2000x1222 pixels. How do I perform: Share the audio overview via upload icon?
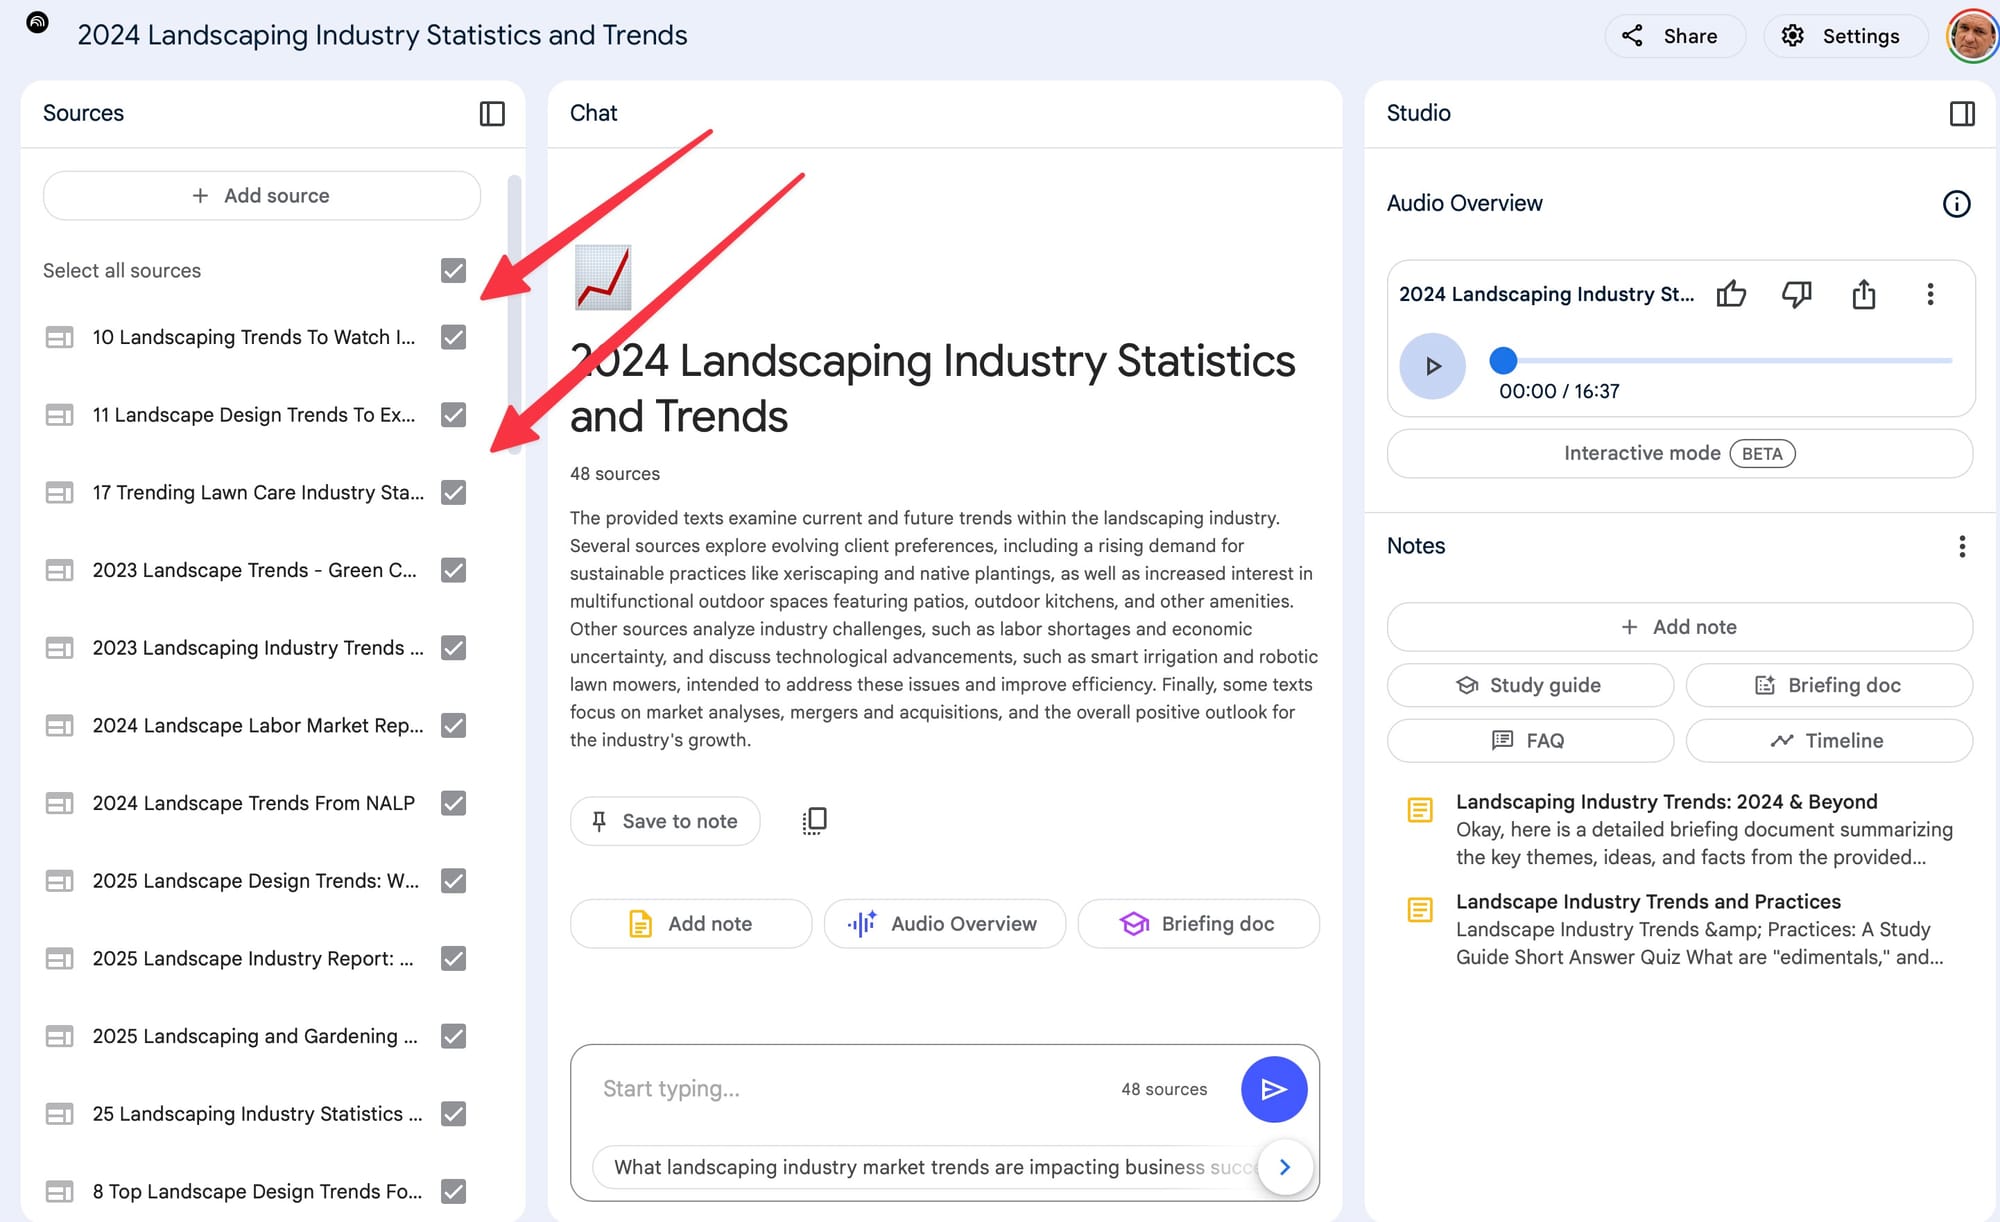(1863, 294)
